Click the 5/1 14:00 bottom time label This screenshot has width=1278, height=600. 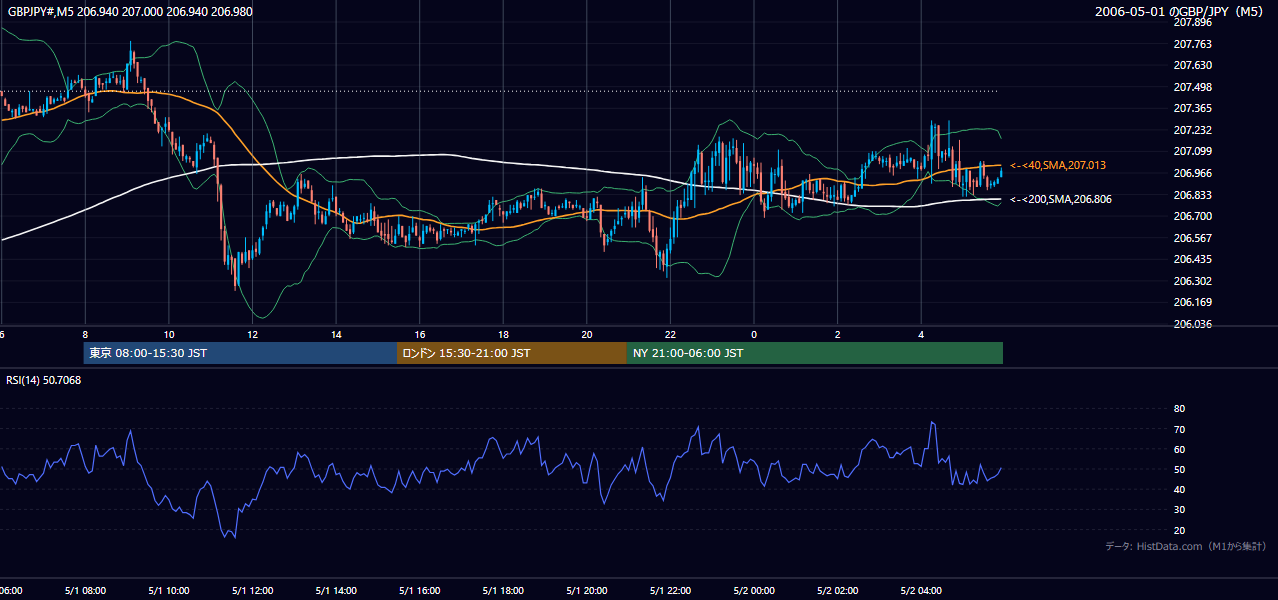point(336,591)
